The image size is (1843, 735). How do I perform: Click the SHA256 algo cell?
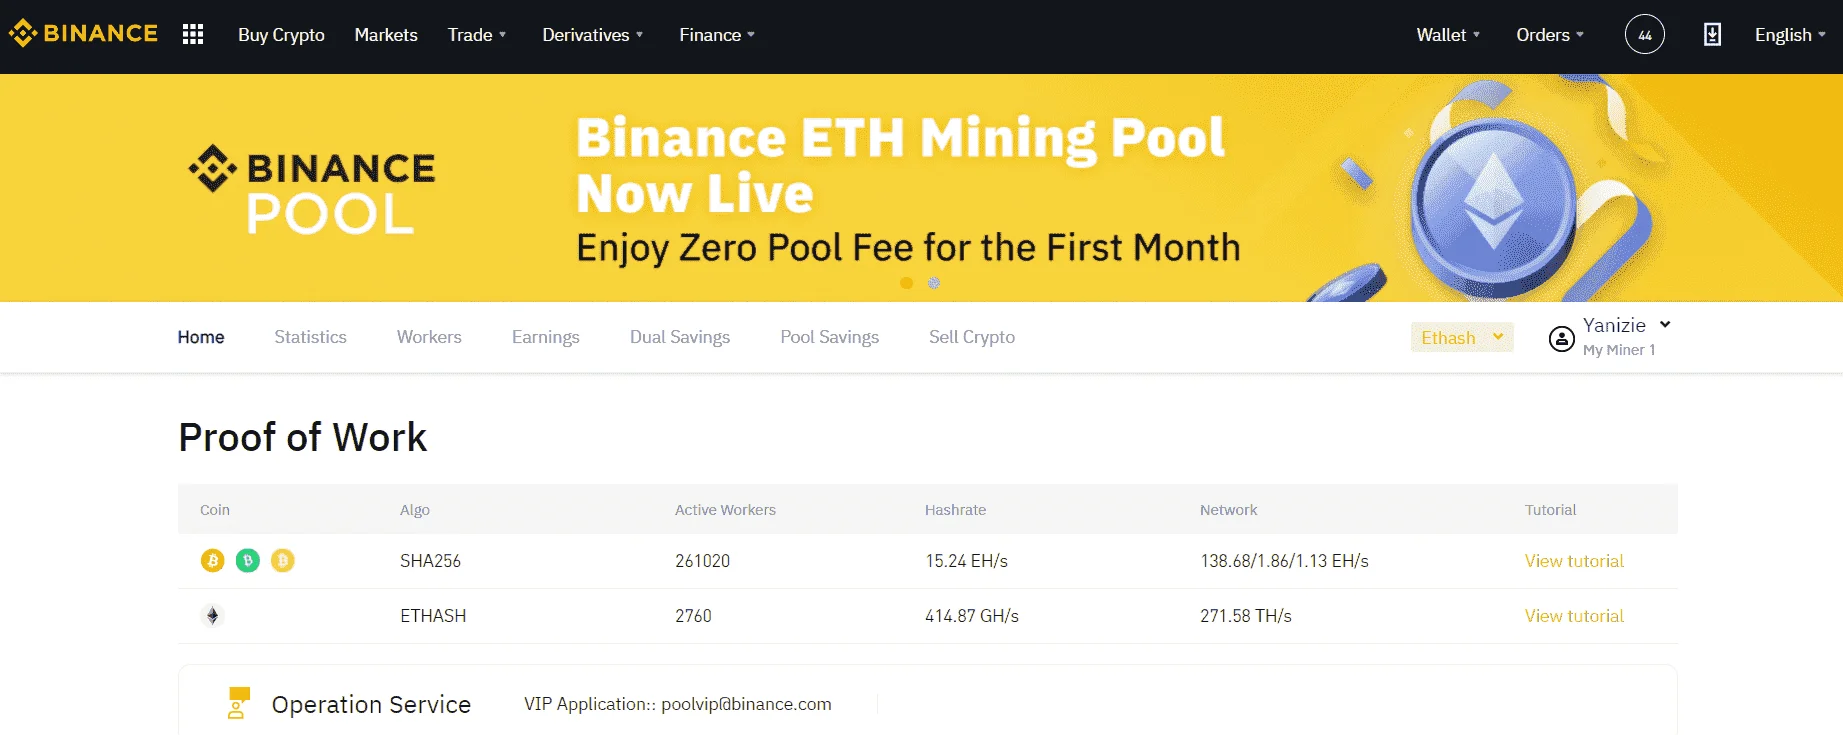[430, 561]
